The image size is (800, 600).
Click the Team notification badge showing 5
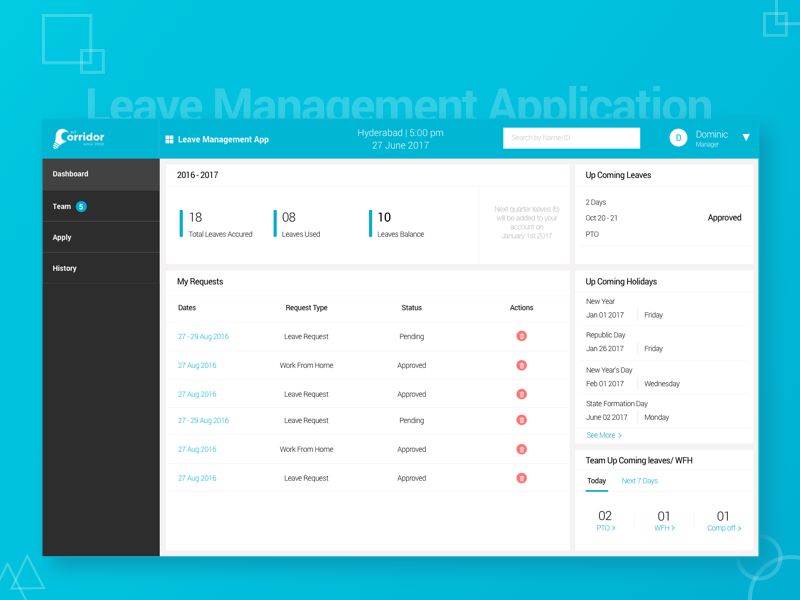coord(81,207)
